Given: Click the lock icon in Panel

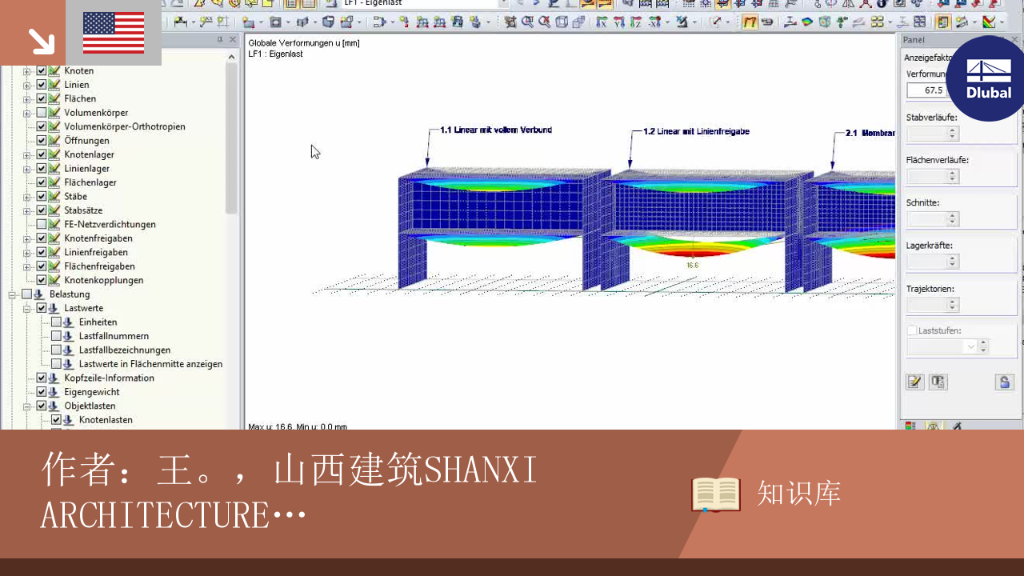Looking at the screenshot, I should pyautogui.click(x=1004, y=382).
